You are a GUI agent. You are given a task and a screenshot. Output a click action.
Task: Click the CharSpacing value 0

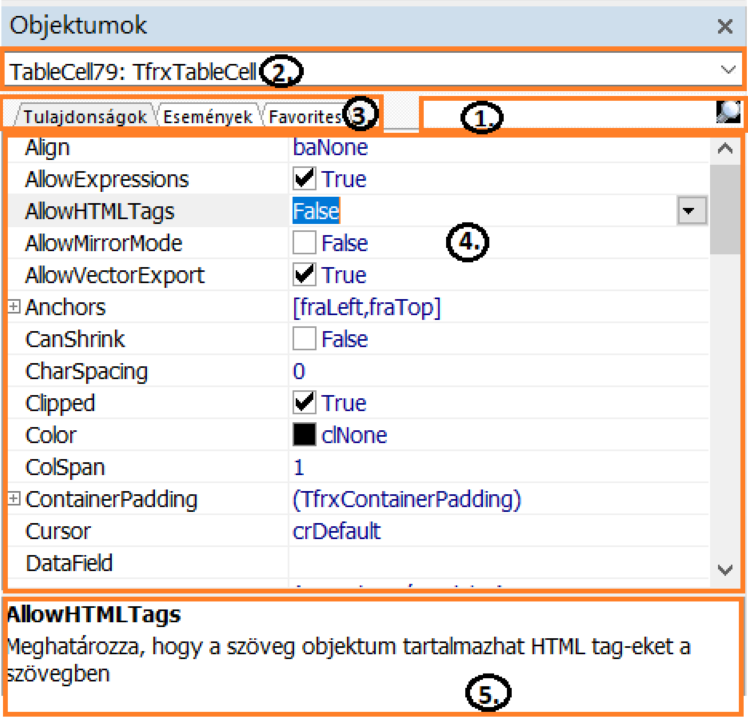click(299, 371)
